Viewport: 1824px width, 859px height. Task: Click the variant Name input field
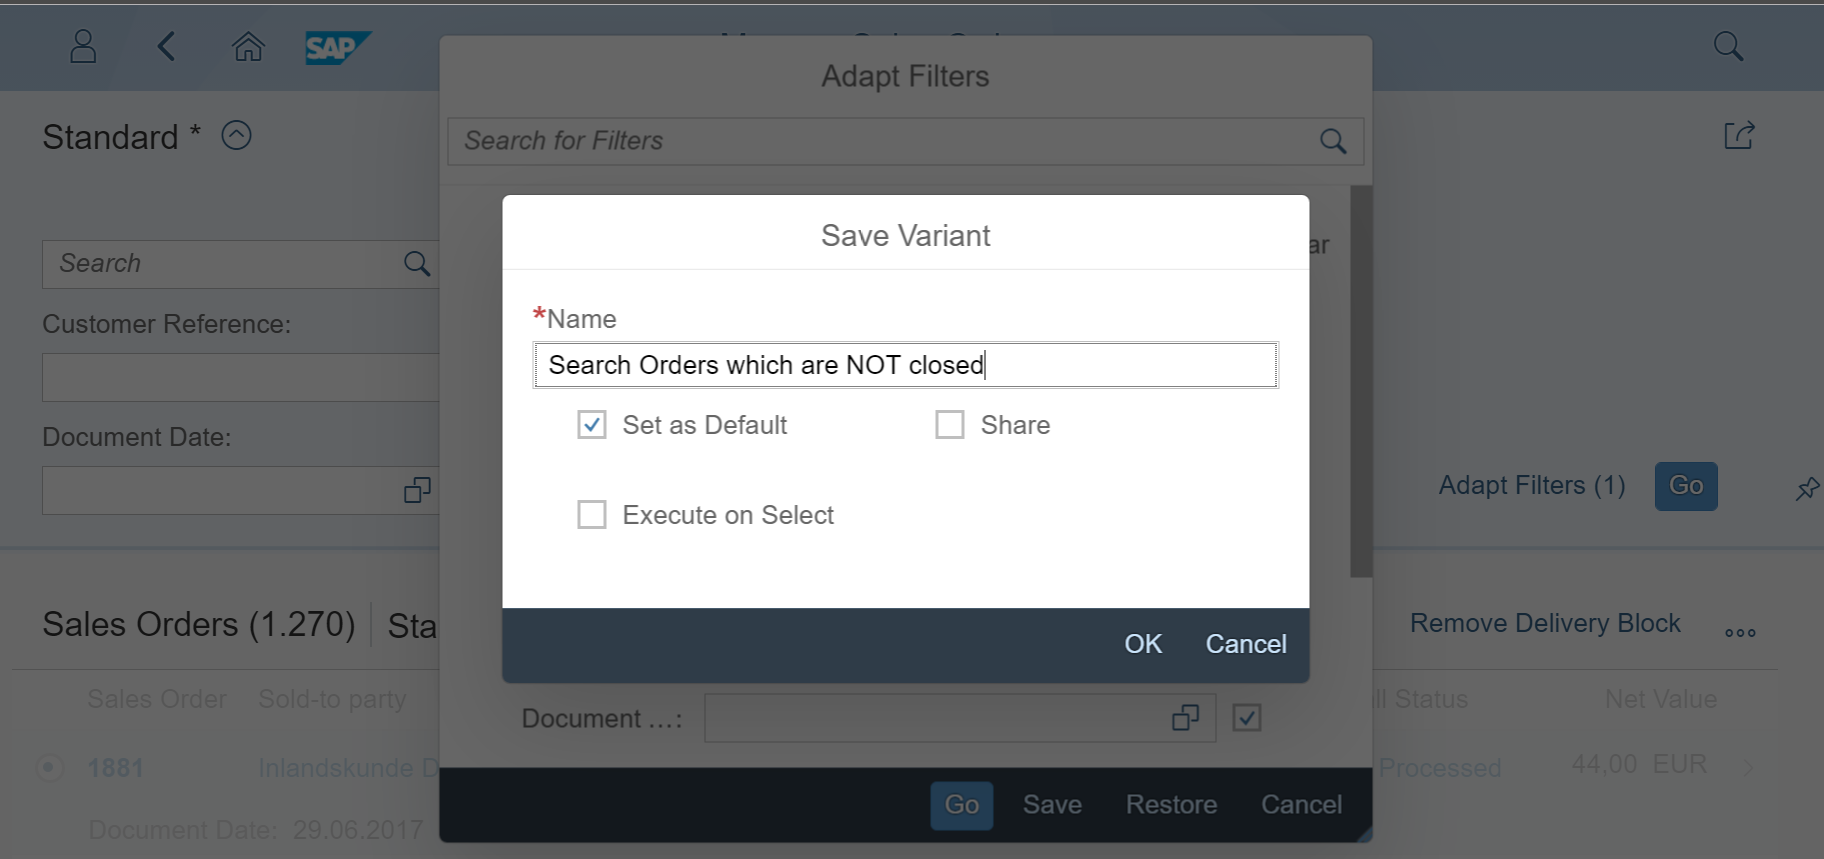point(906,365)
